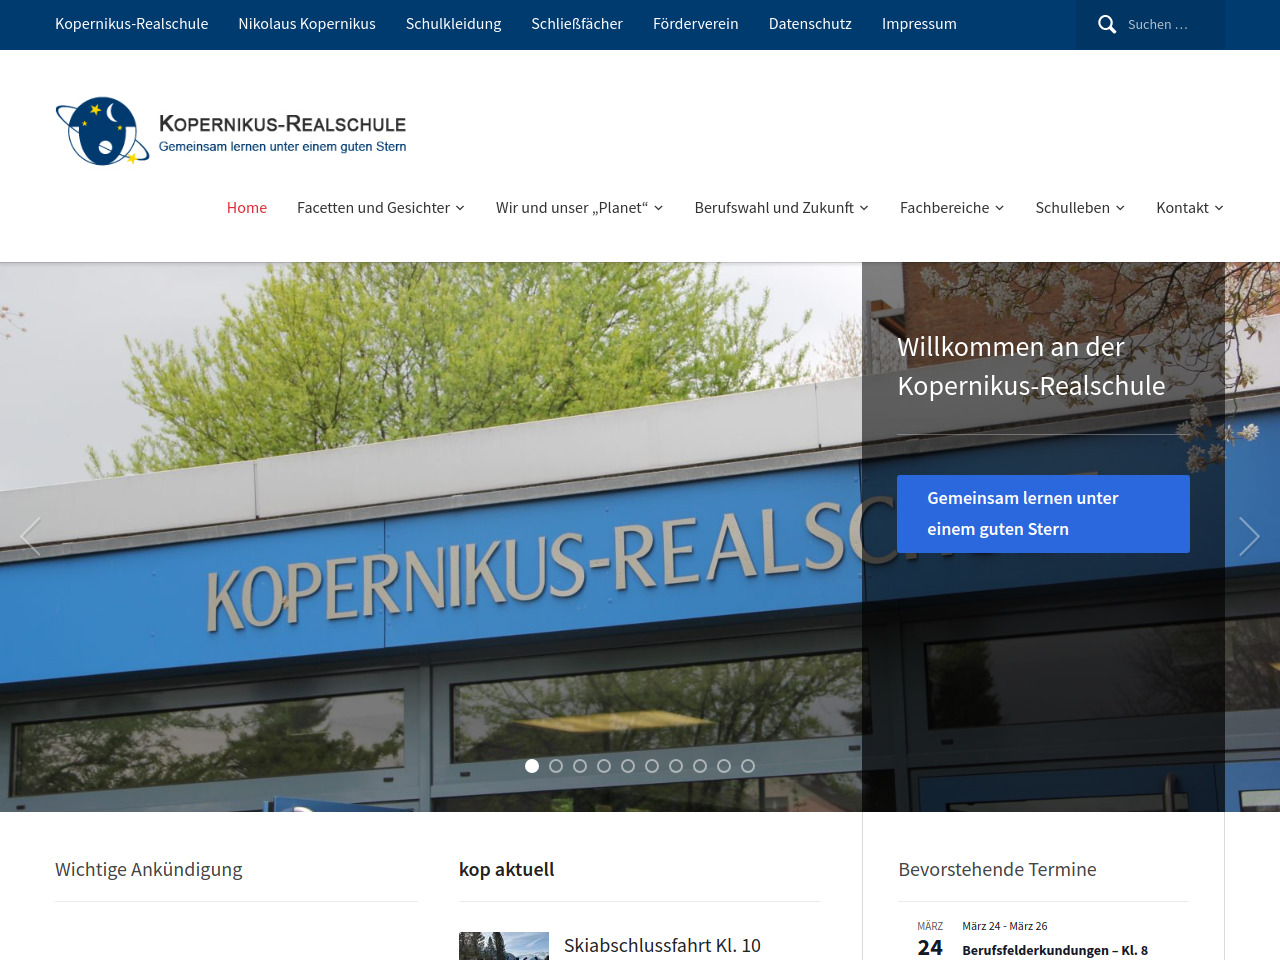Select the first slider dot

click(532, 766)
